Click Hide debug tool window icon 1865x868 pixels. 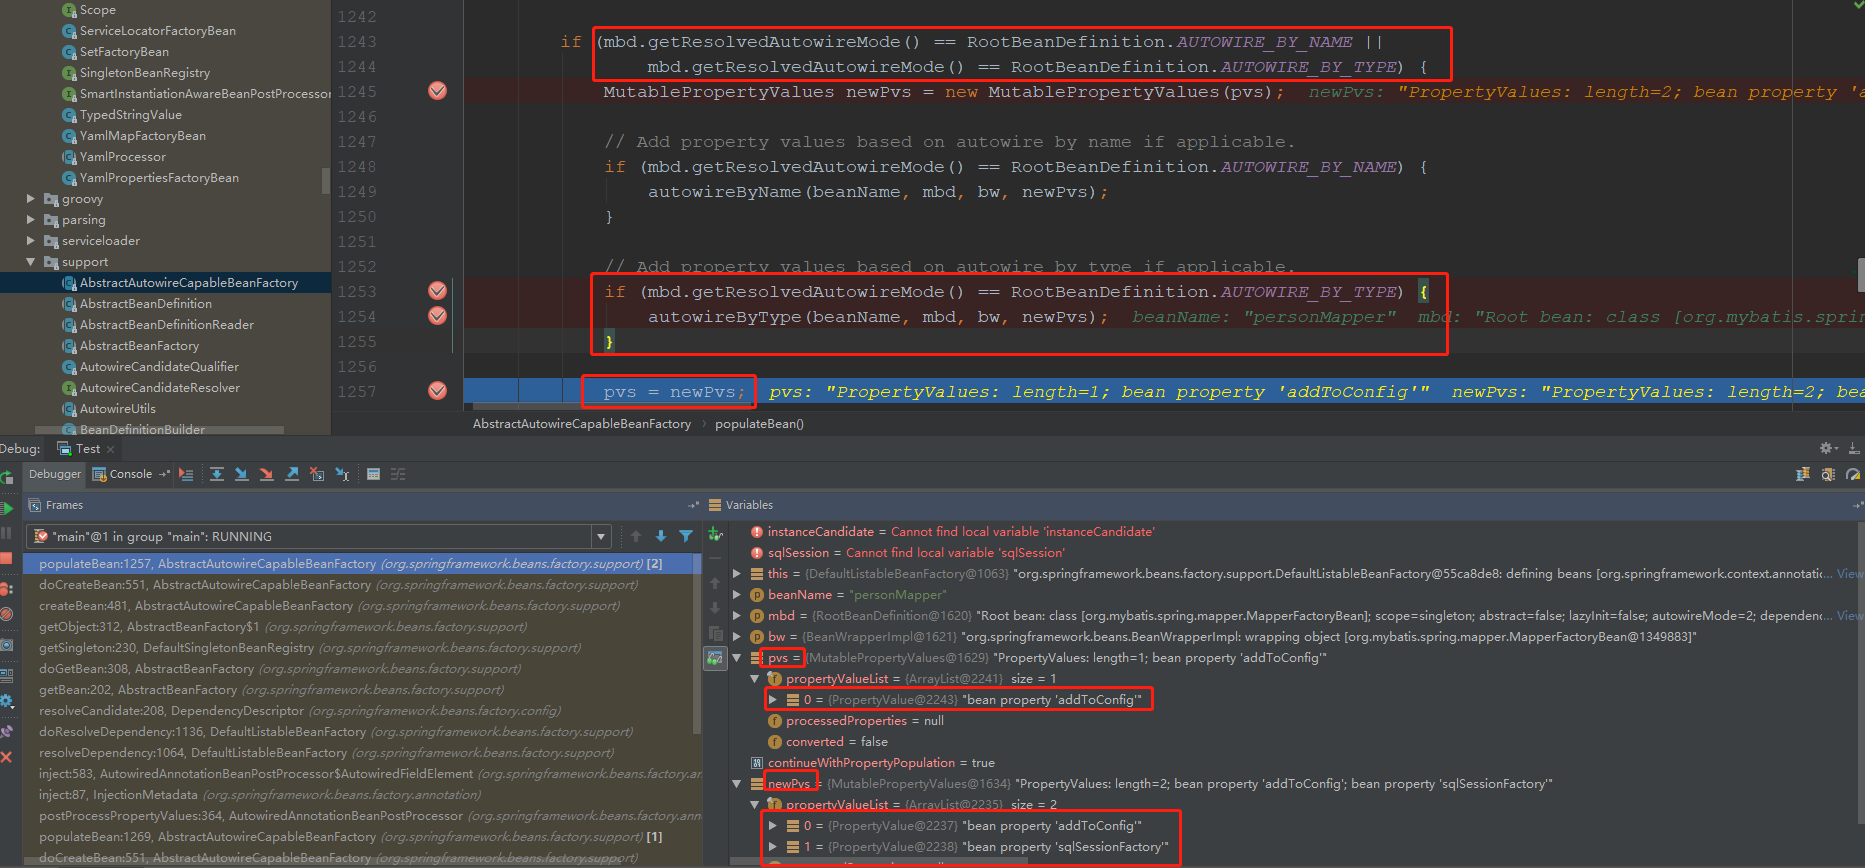1854,448
